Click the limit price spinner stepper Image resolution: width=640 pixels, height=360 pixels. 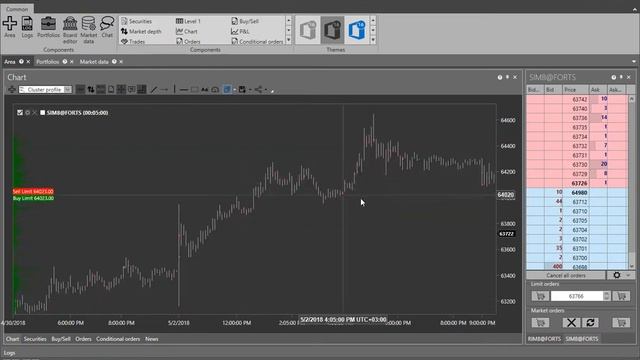point(607,296)
